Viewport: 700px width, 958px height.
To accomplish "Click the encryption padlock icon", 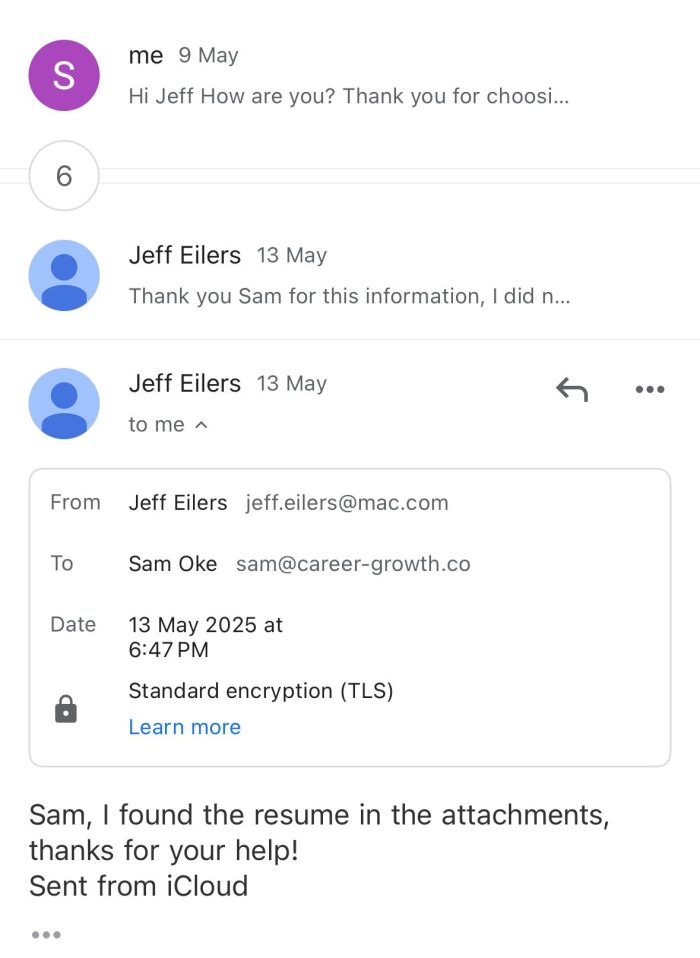I will (x=65, y=710).
